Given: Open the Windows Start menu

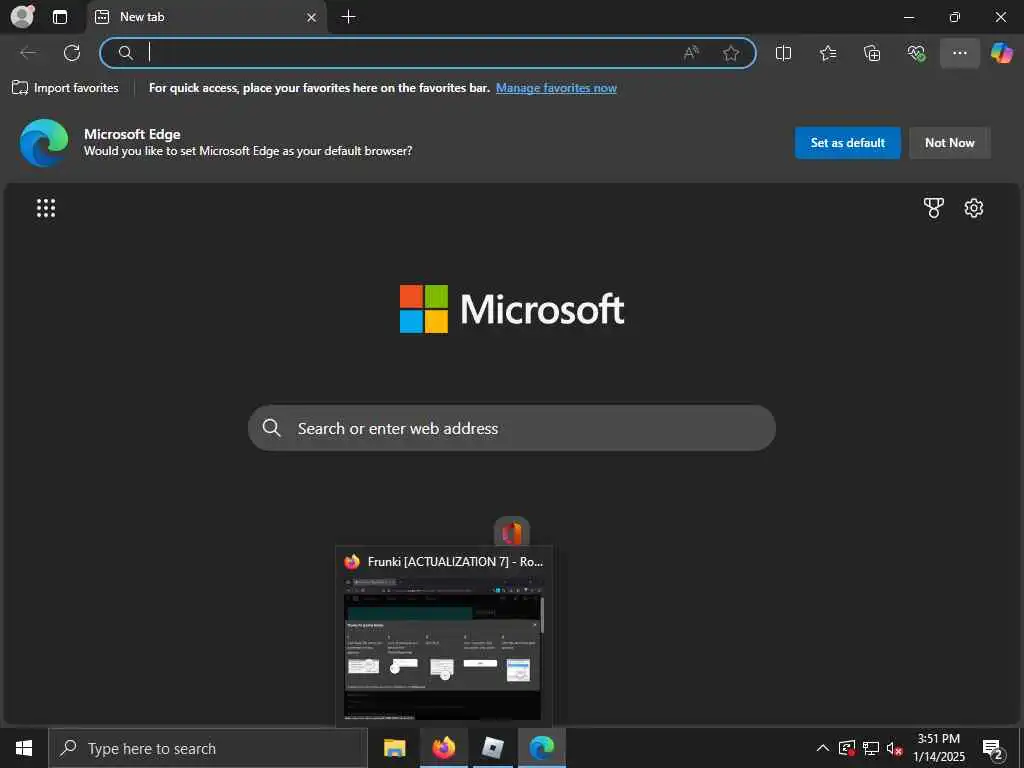Looking at the screenshot, I should 24,748.
